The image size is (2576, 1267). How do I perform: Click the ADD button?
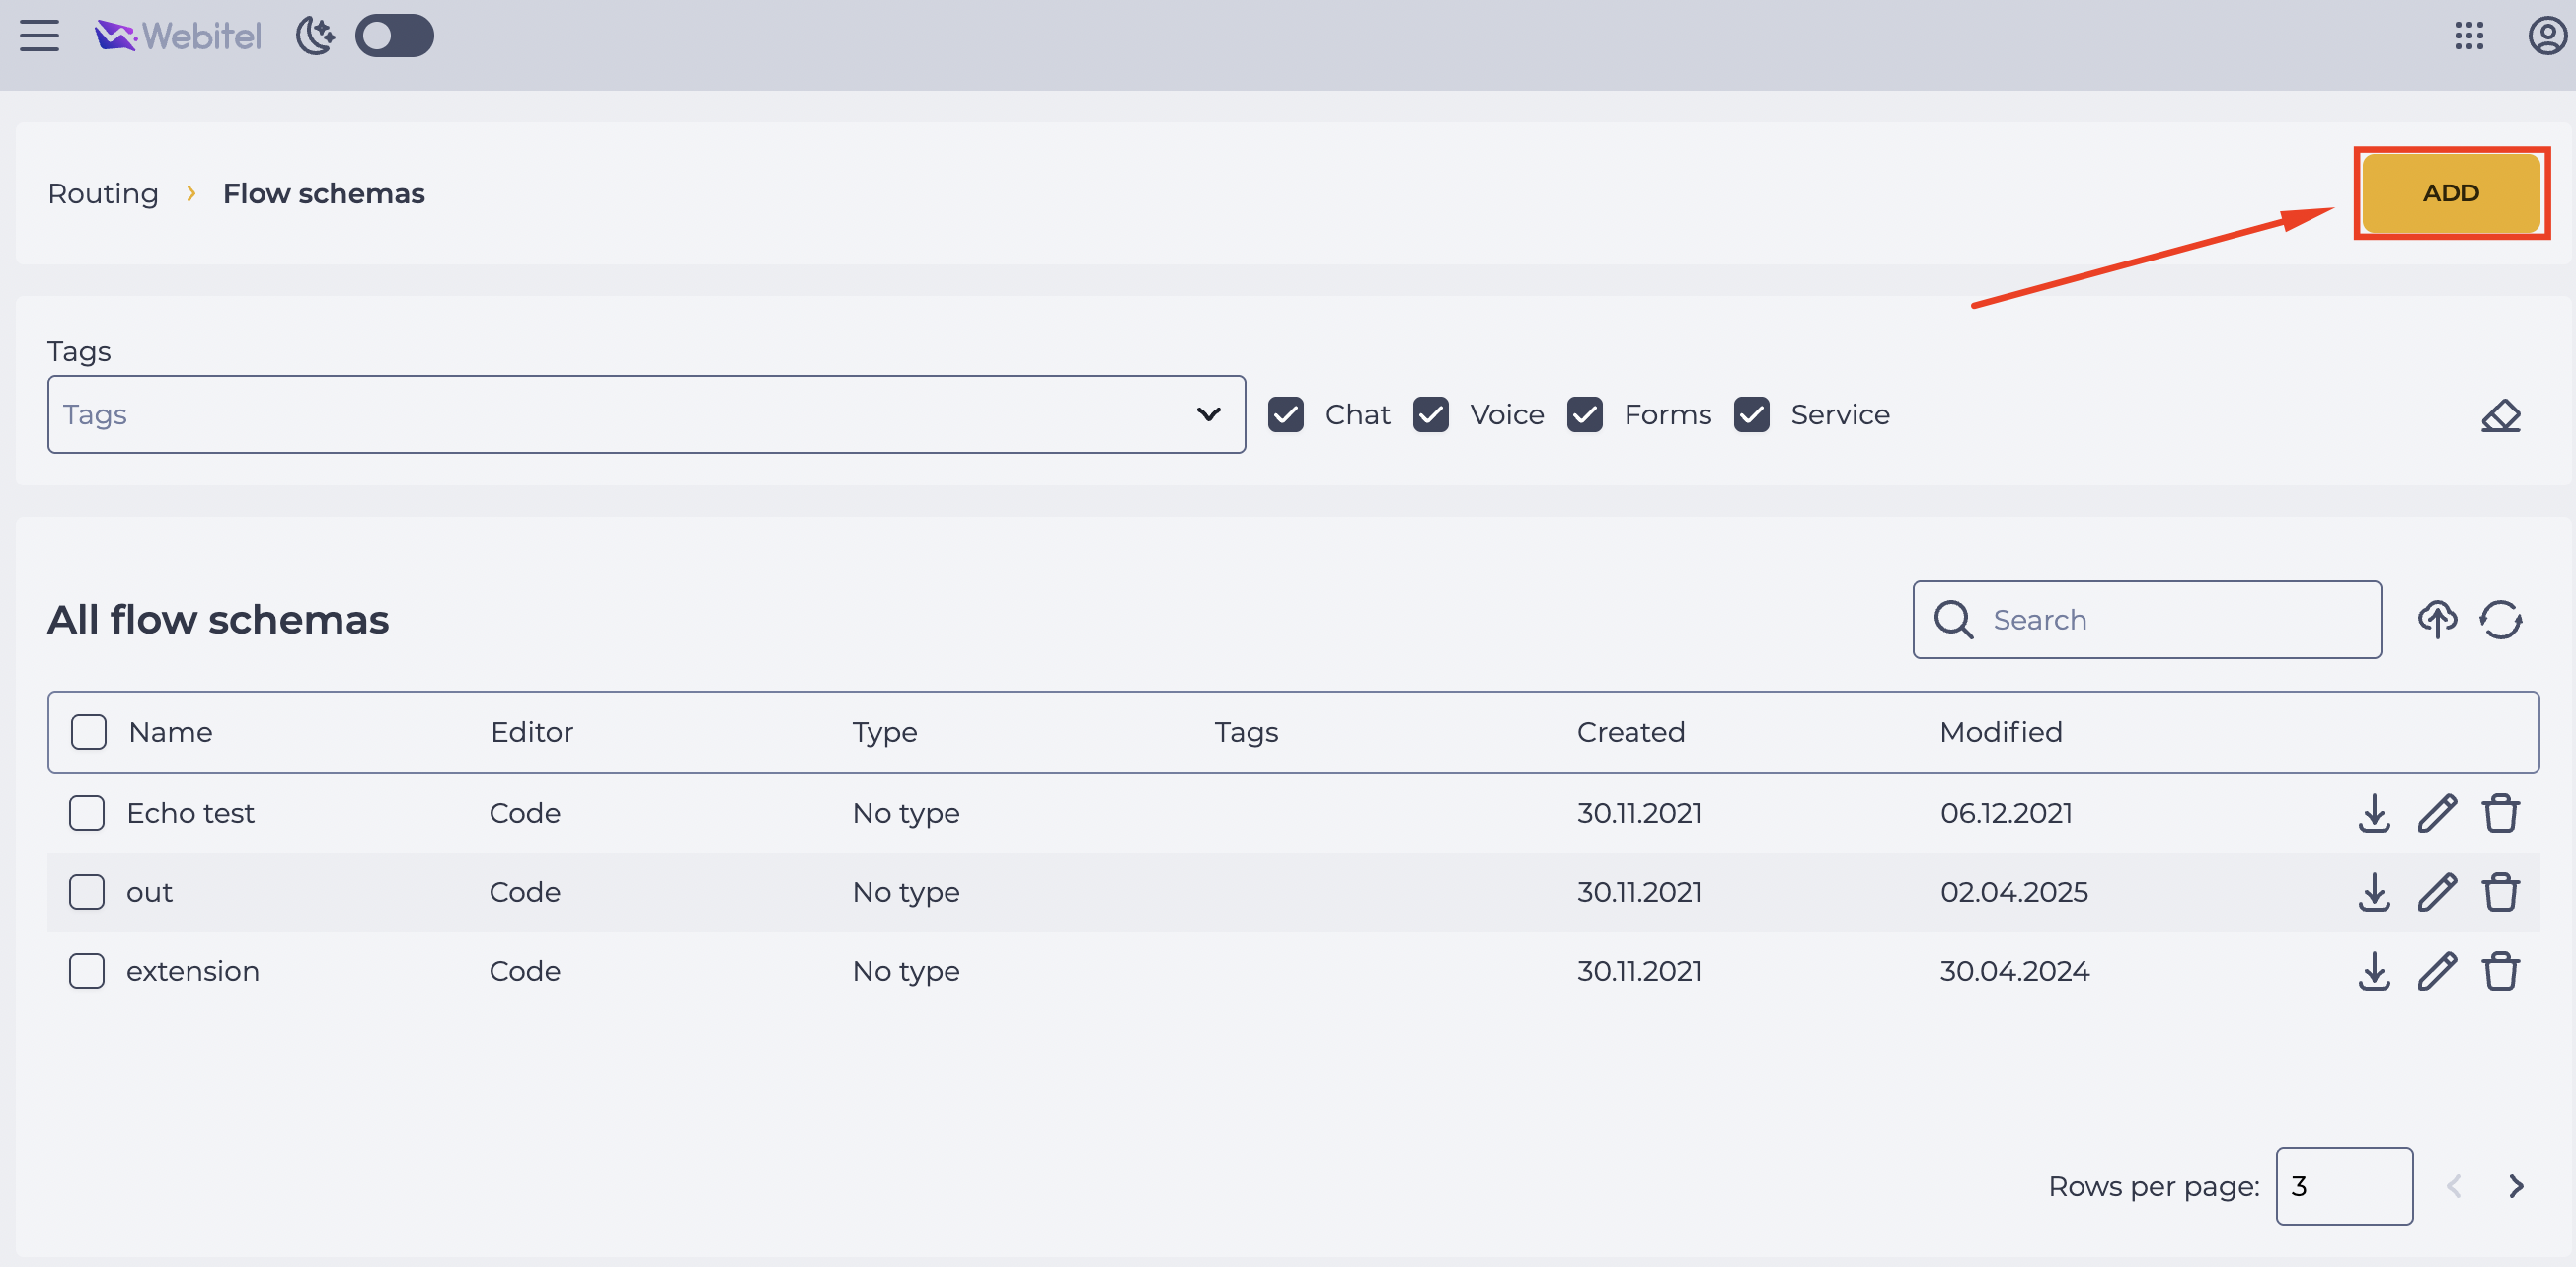(2451, 193)
